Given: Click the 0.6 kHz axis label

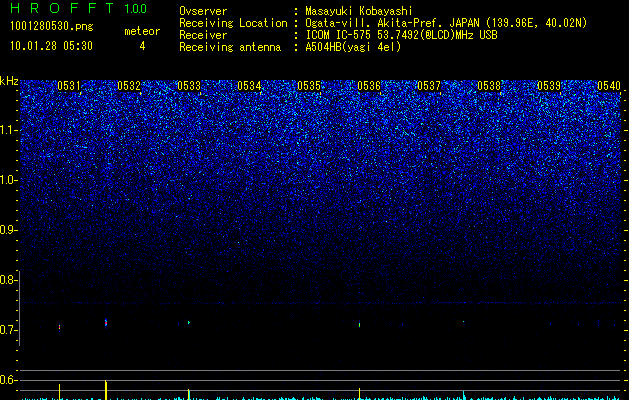Looking at the screenshot, I should pos(9,380).
